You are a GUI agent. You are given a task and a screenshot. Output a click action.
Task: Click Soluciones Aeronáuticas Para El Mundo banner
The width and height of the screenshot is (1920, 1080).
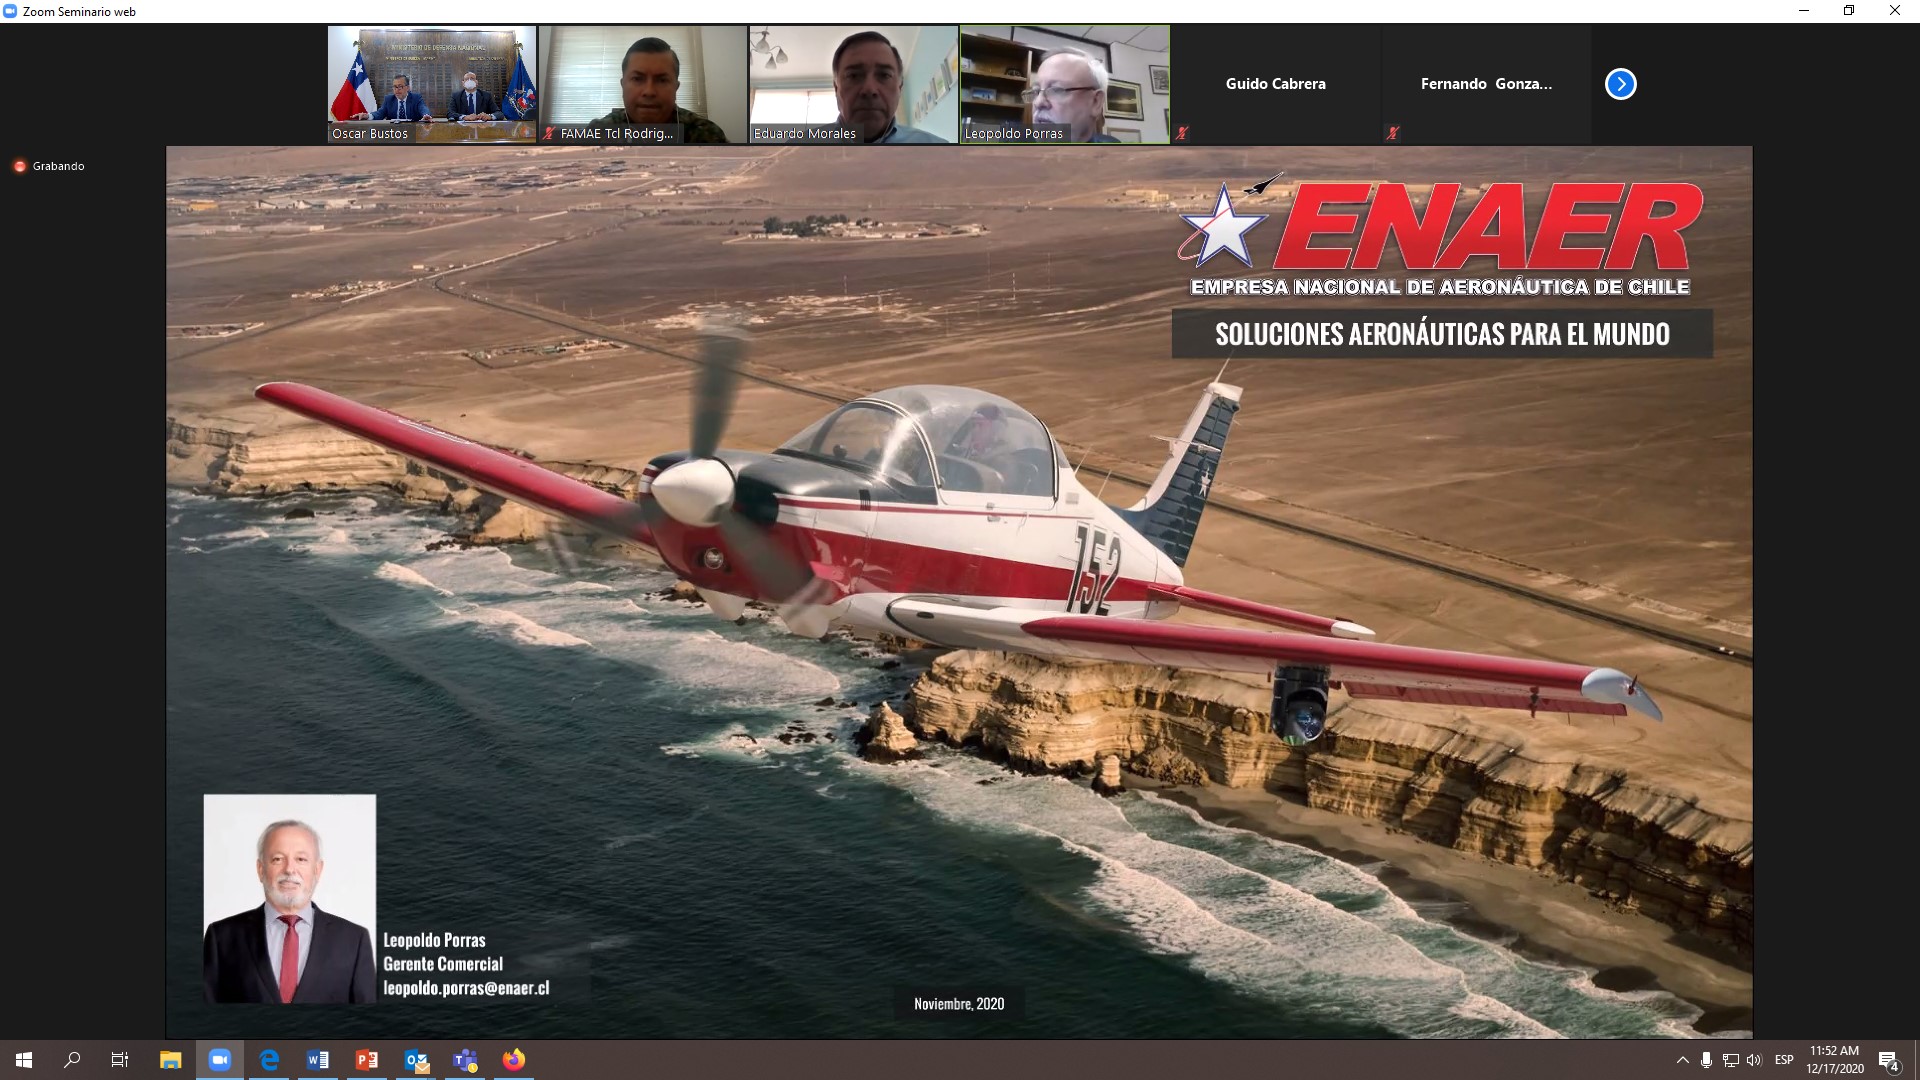click(x=1442, y=334)
